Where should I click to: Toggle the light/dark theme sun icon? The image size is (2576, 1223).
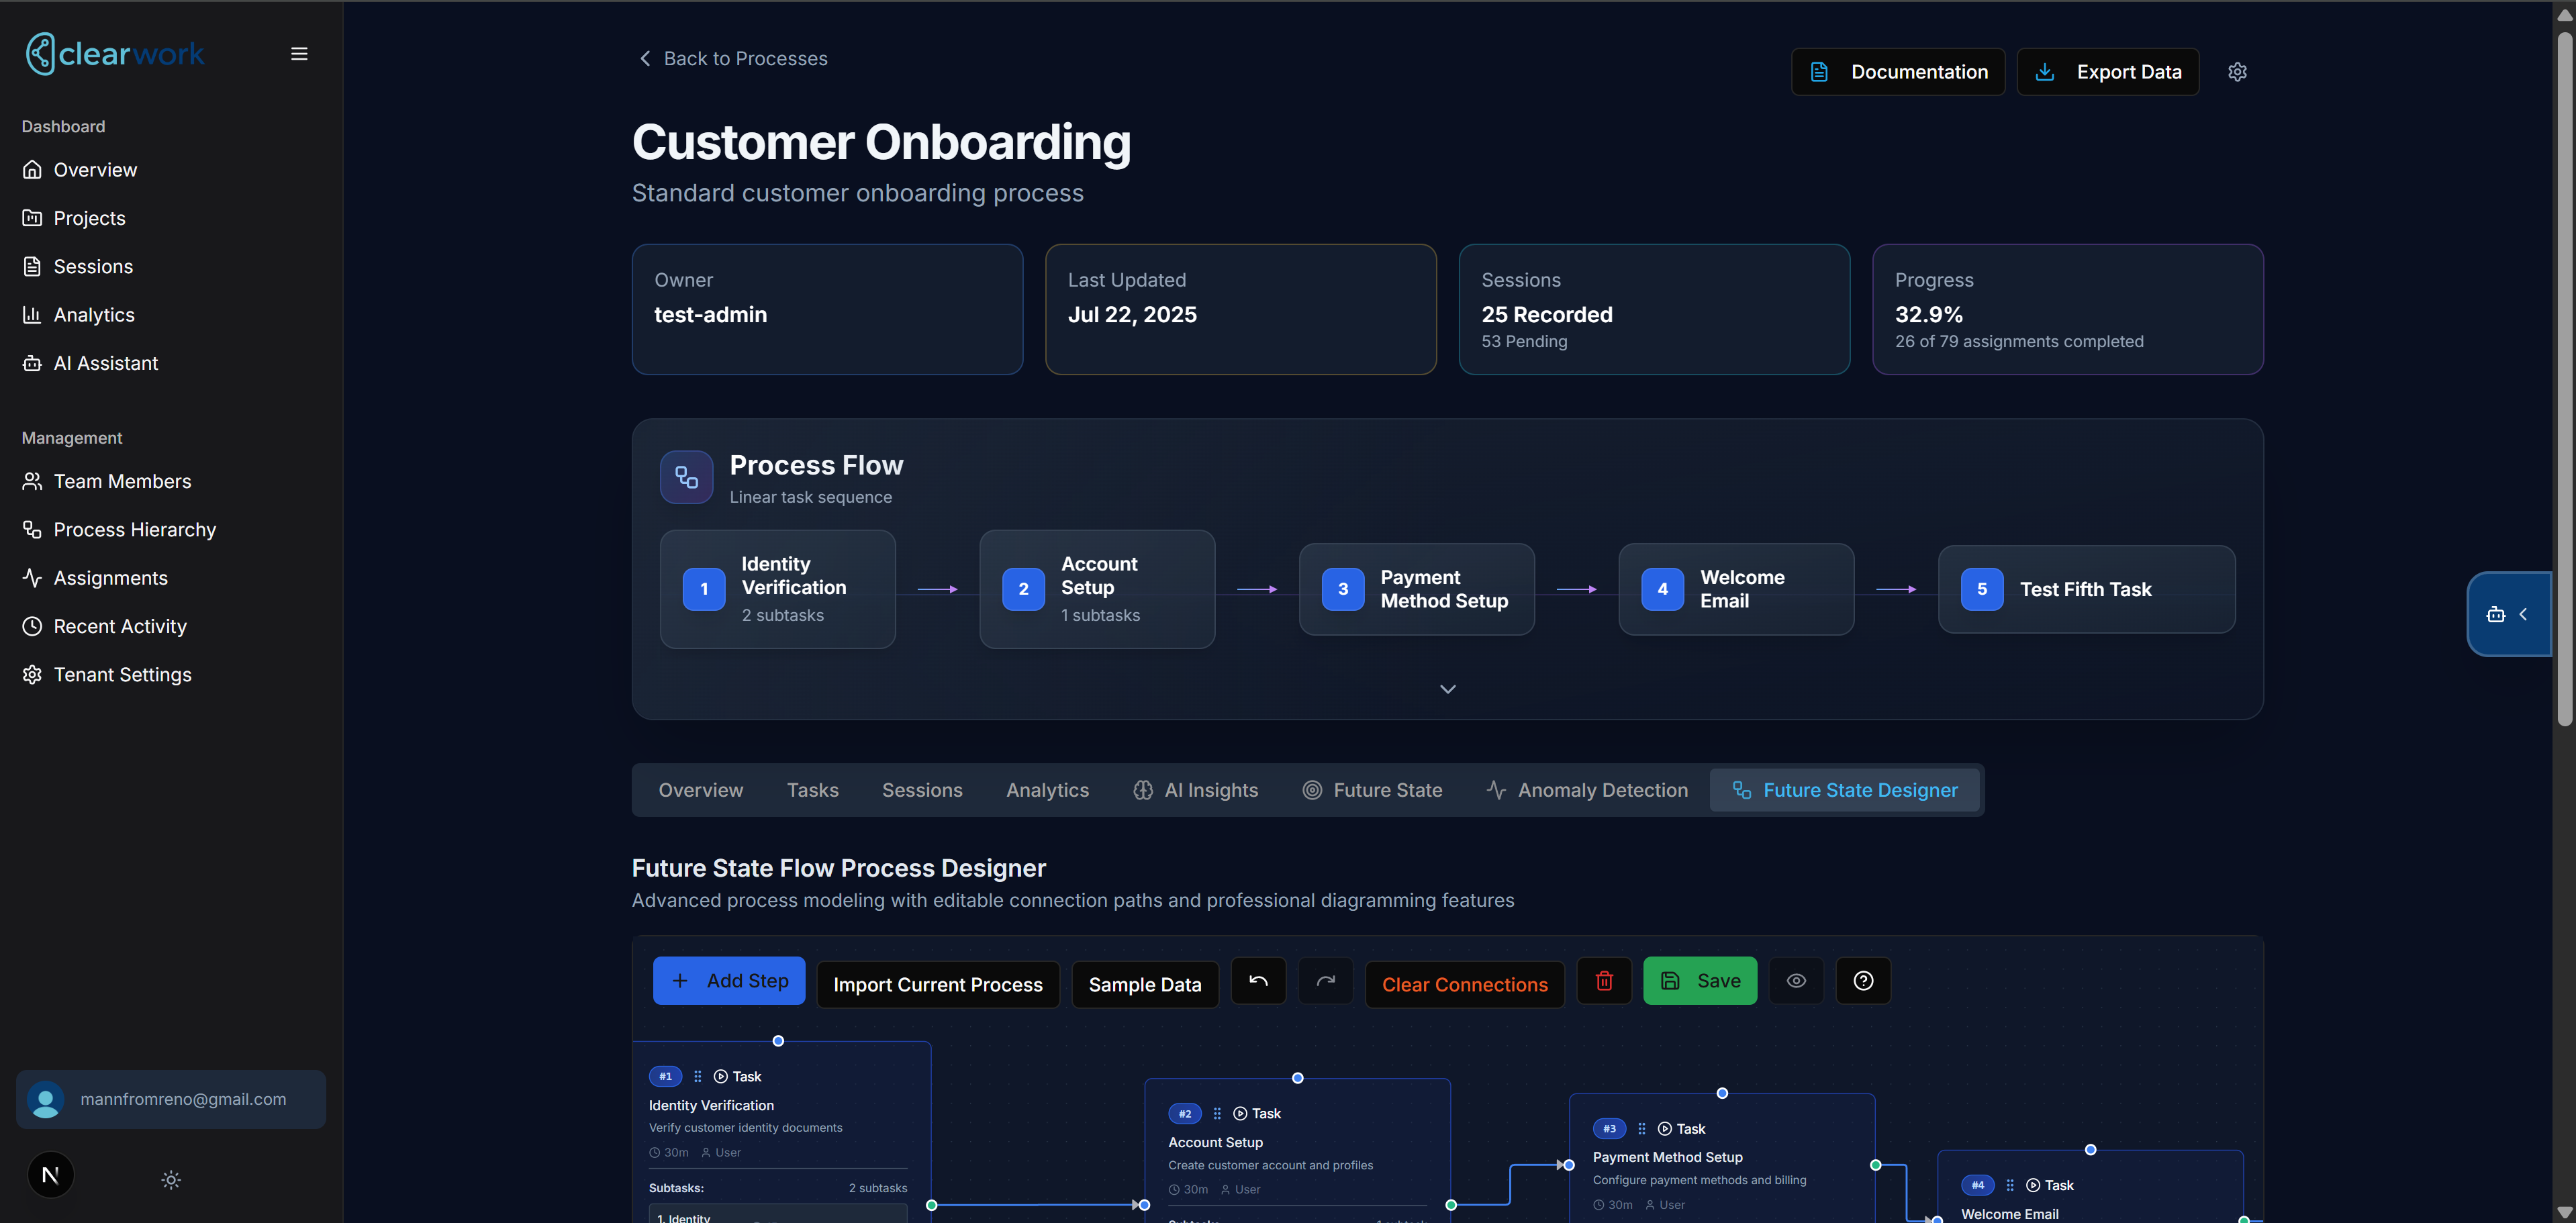(171, 1180)
